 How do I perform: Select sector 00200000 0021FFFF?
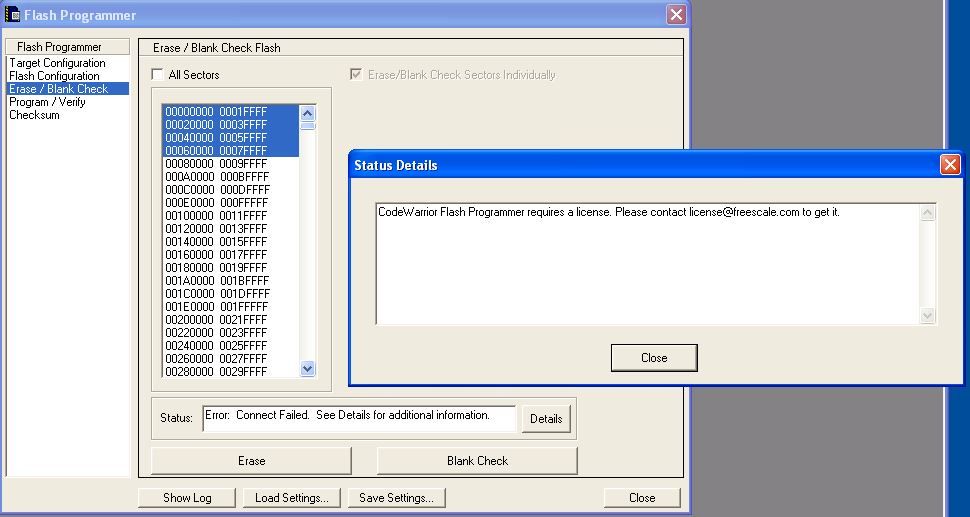pyautogui.click(x=231, y=320)
